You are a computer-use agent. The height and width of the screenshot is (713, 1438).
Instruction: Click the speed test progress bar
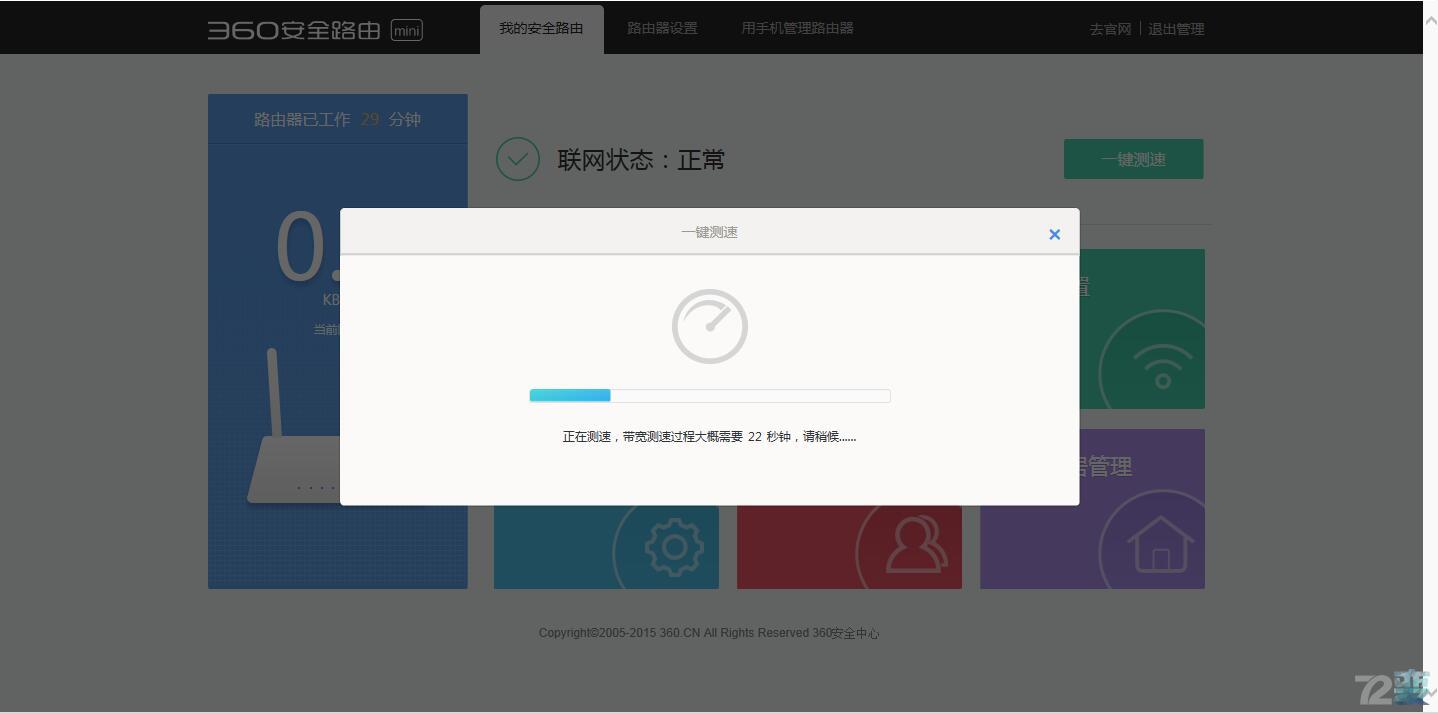(x=709, y=395)
